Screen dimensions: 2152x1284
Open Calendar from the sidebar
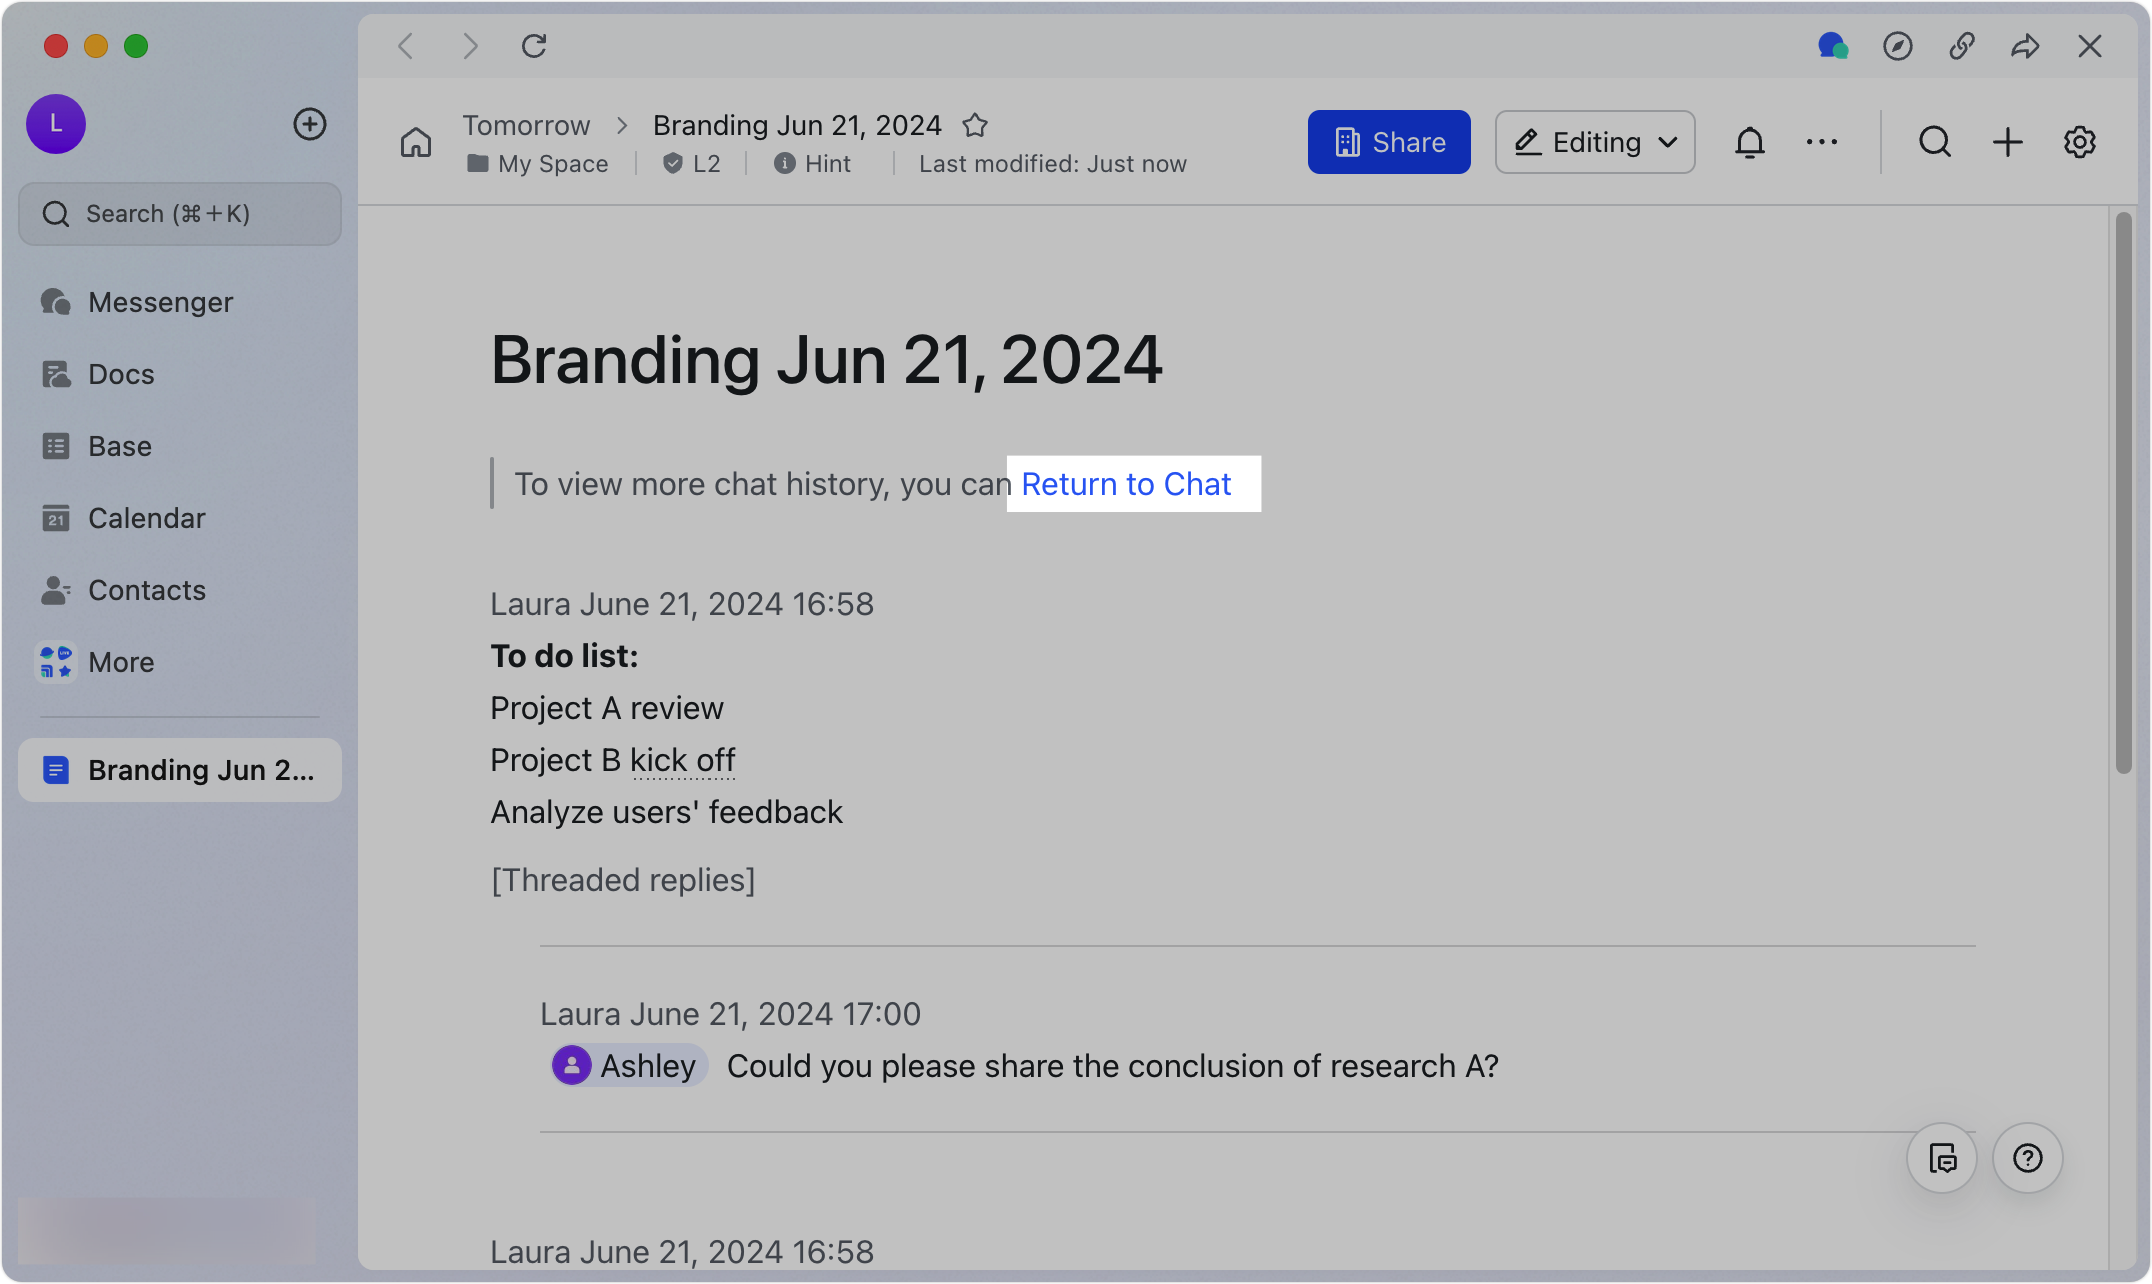click(146, 518)
